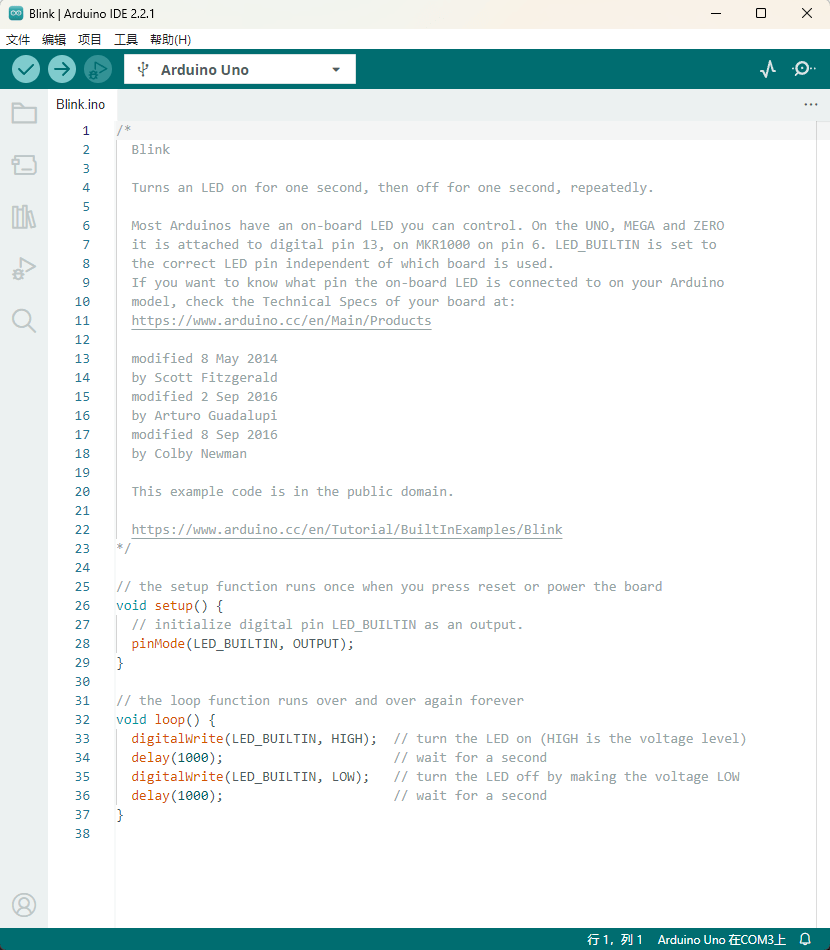This screenshot has height=950, width=830.
Task: Click the delay(1000); on line 34
Action: [x=177, y=758]
